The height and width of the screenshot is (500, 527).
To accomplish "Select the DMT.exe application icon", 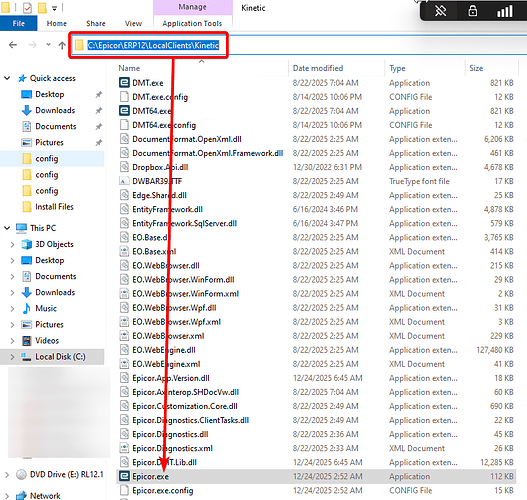I will [124, 83].
